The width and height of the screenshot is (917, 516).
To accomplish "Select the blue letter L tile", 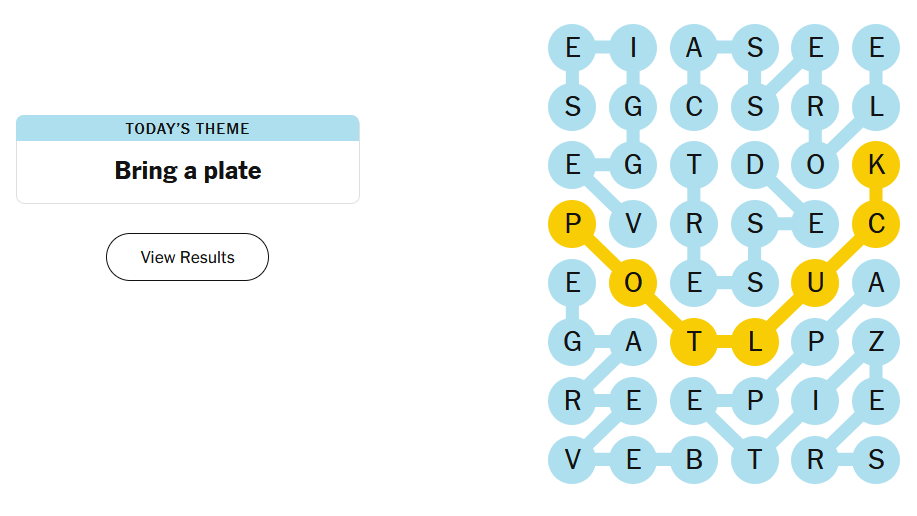I will point(876,106).
